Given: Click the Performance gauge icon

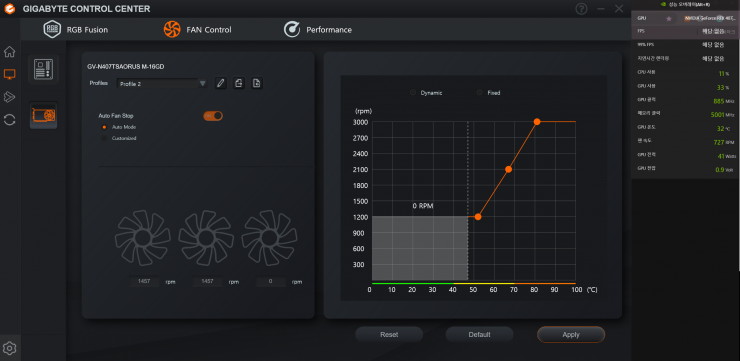Looking at the screenshot, I should pyautogui.click(x=292, y=29).
